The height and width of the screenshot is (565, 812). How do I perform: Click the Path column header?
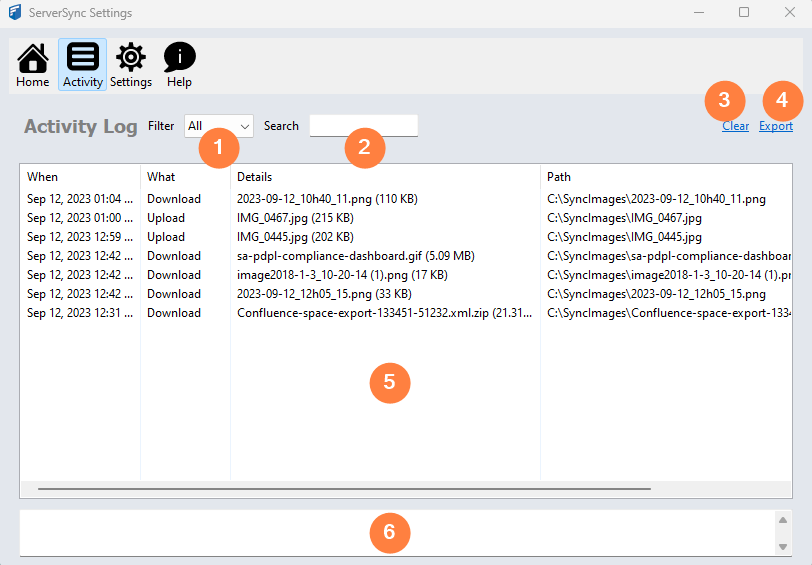[559, 177]
